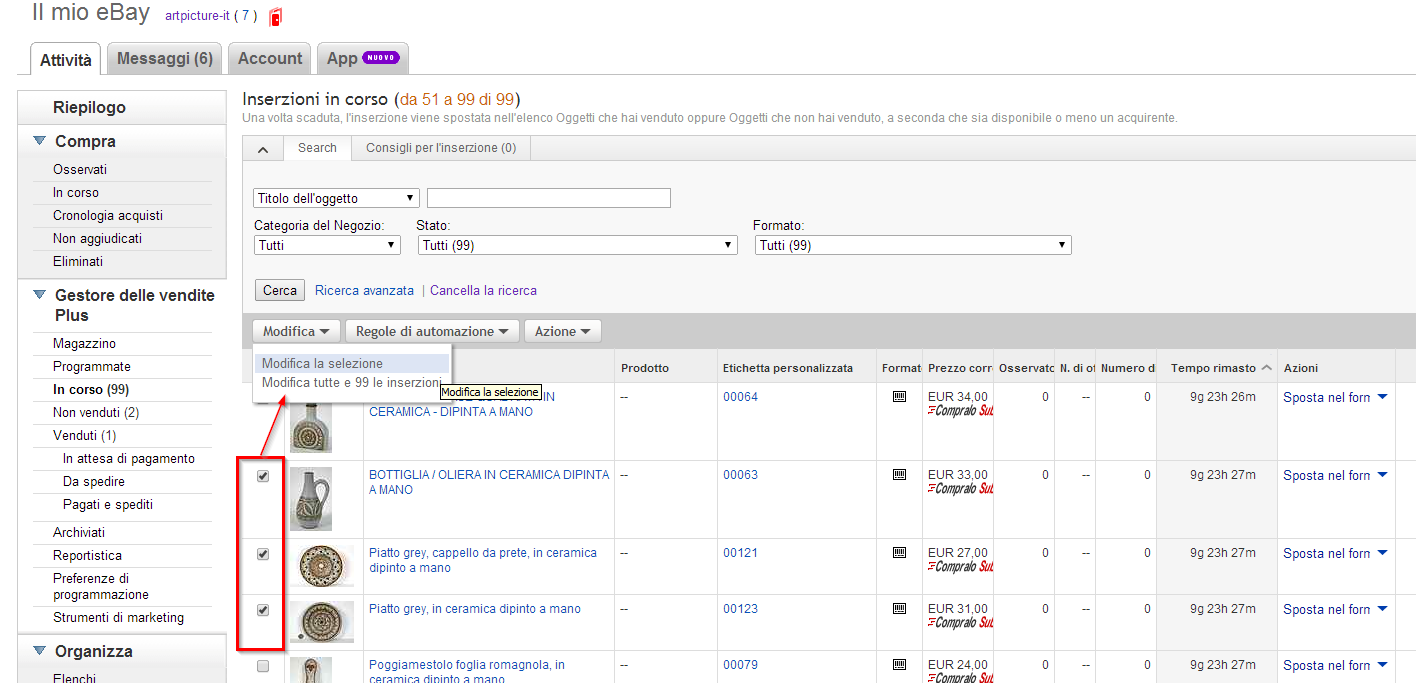Click Compralo Subito logo under EUR 31,00
Viewport: 1416px width, 683px height.
click(960, 623)
